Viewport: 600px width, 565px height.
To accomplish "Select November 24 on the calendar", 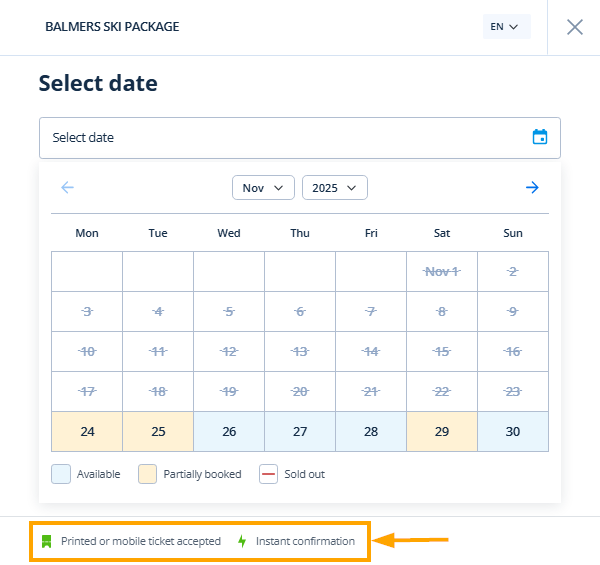I will click(x=87, y=431).
